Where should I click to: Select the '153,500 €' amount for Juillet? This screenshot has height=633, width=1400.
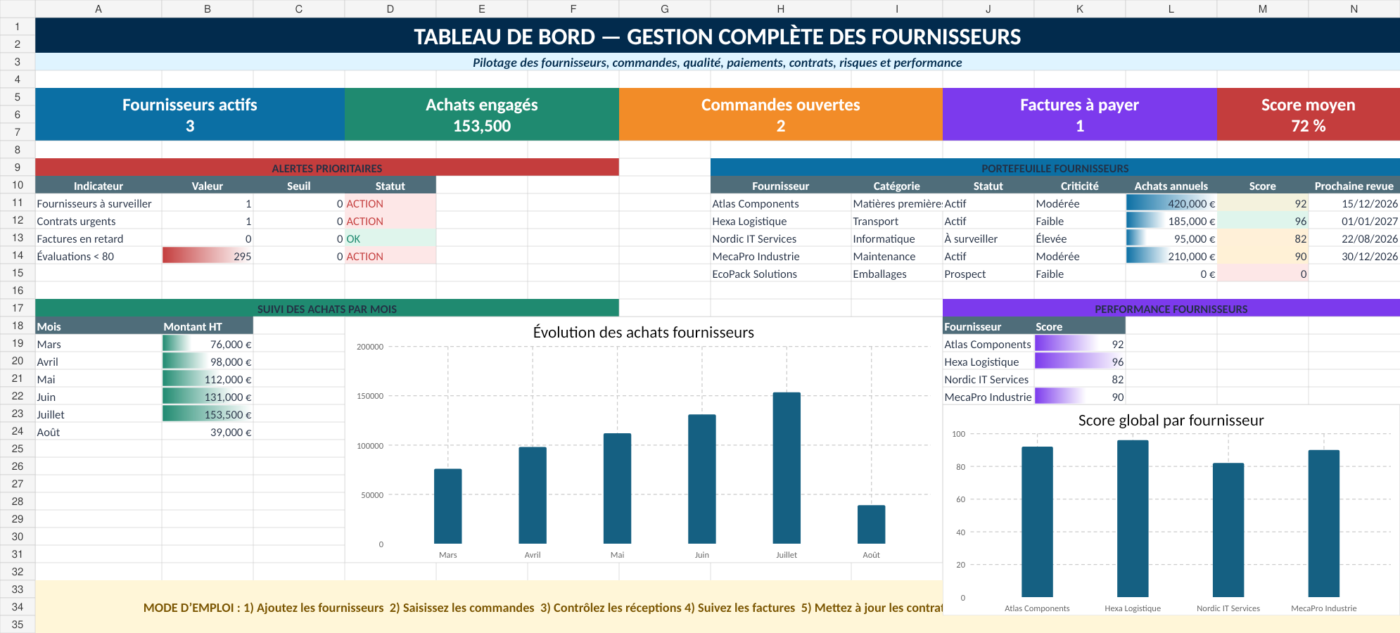tap(207, 414)
